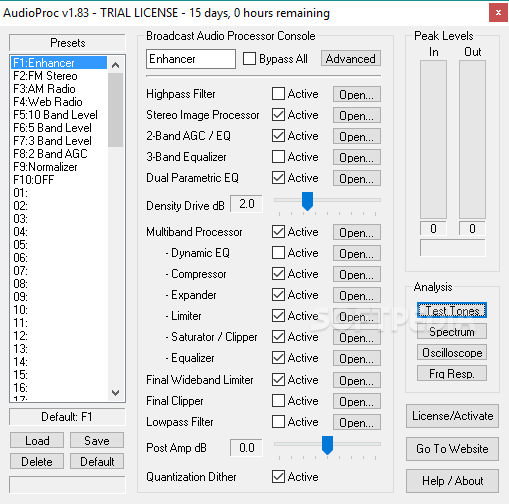
Task: Enable Dynamic EQ Active checkbox
Action: [278, 253]
